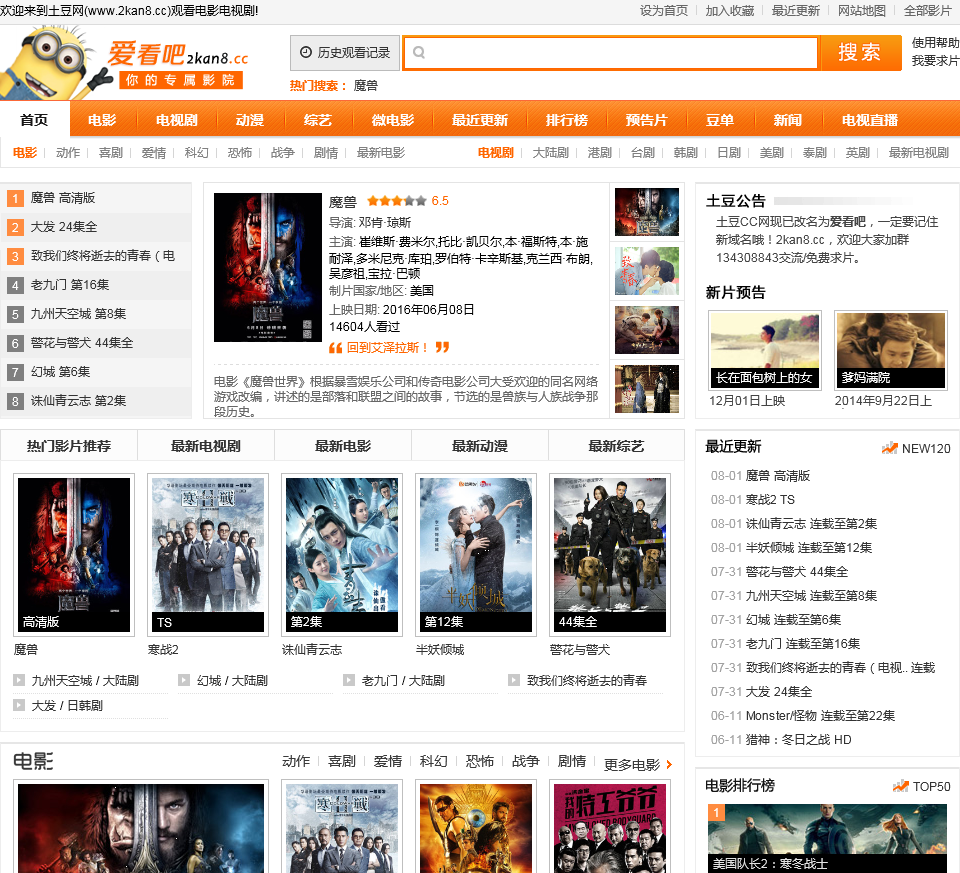The height and width of the screenshot is (873, 960).
Task: Select second thumbnail in featured strip
Action: point(647,271)
